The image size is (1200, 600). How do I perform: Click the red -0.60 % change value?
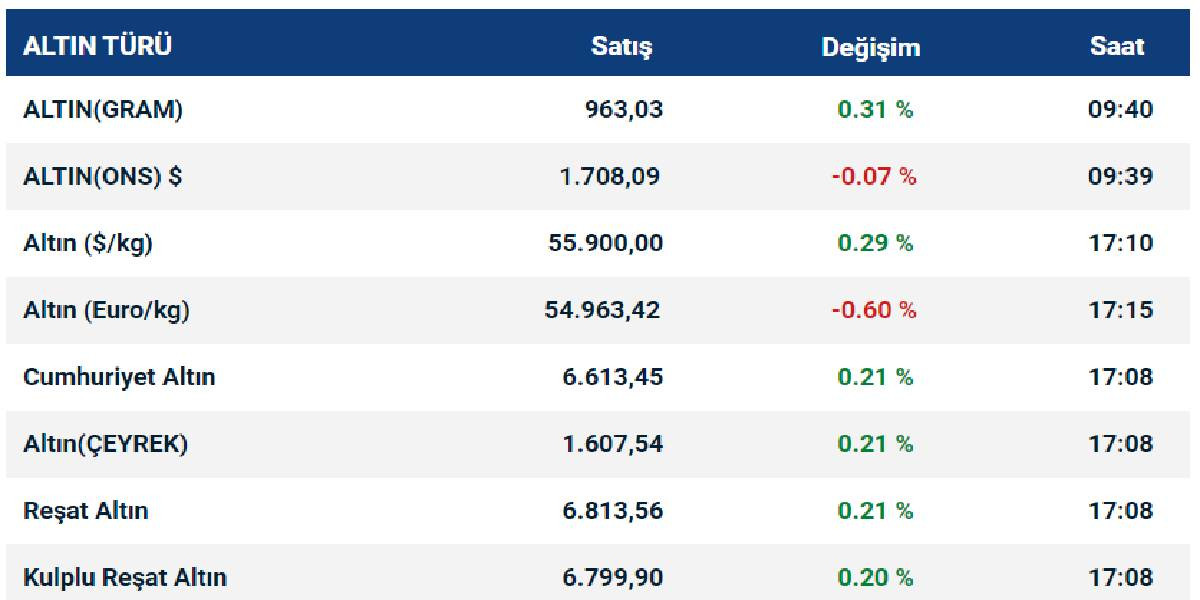tap(874, 310)
